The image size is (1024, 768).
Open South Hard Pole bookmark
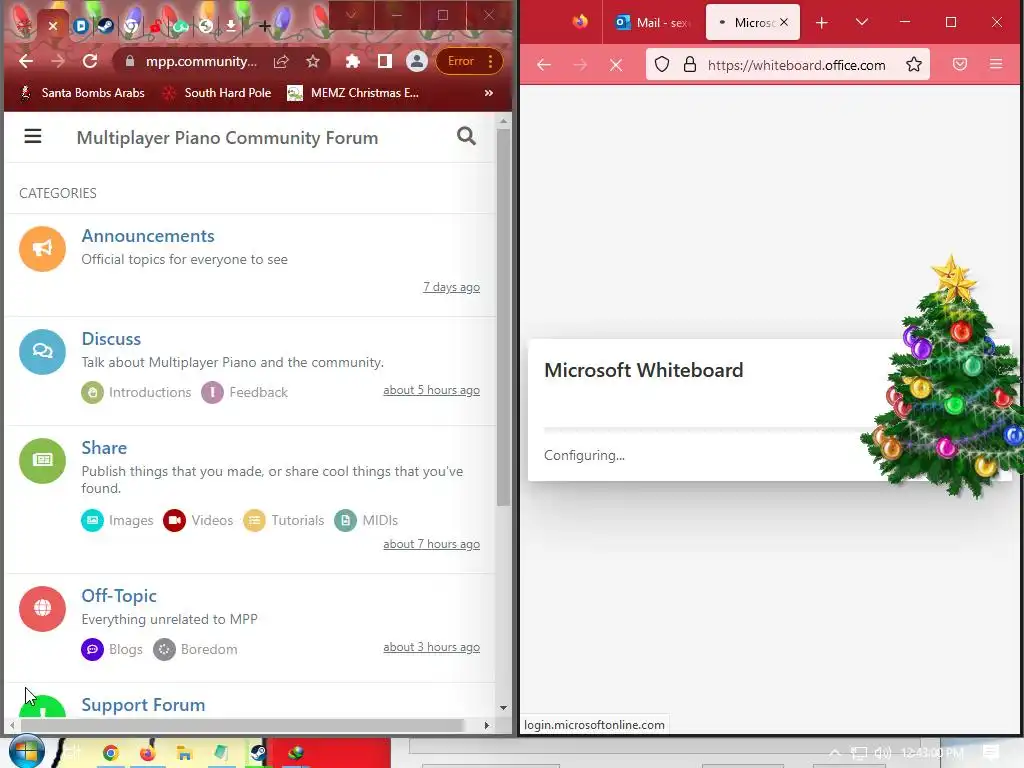point(217,93)
